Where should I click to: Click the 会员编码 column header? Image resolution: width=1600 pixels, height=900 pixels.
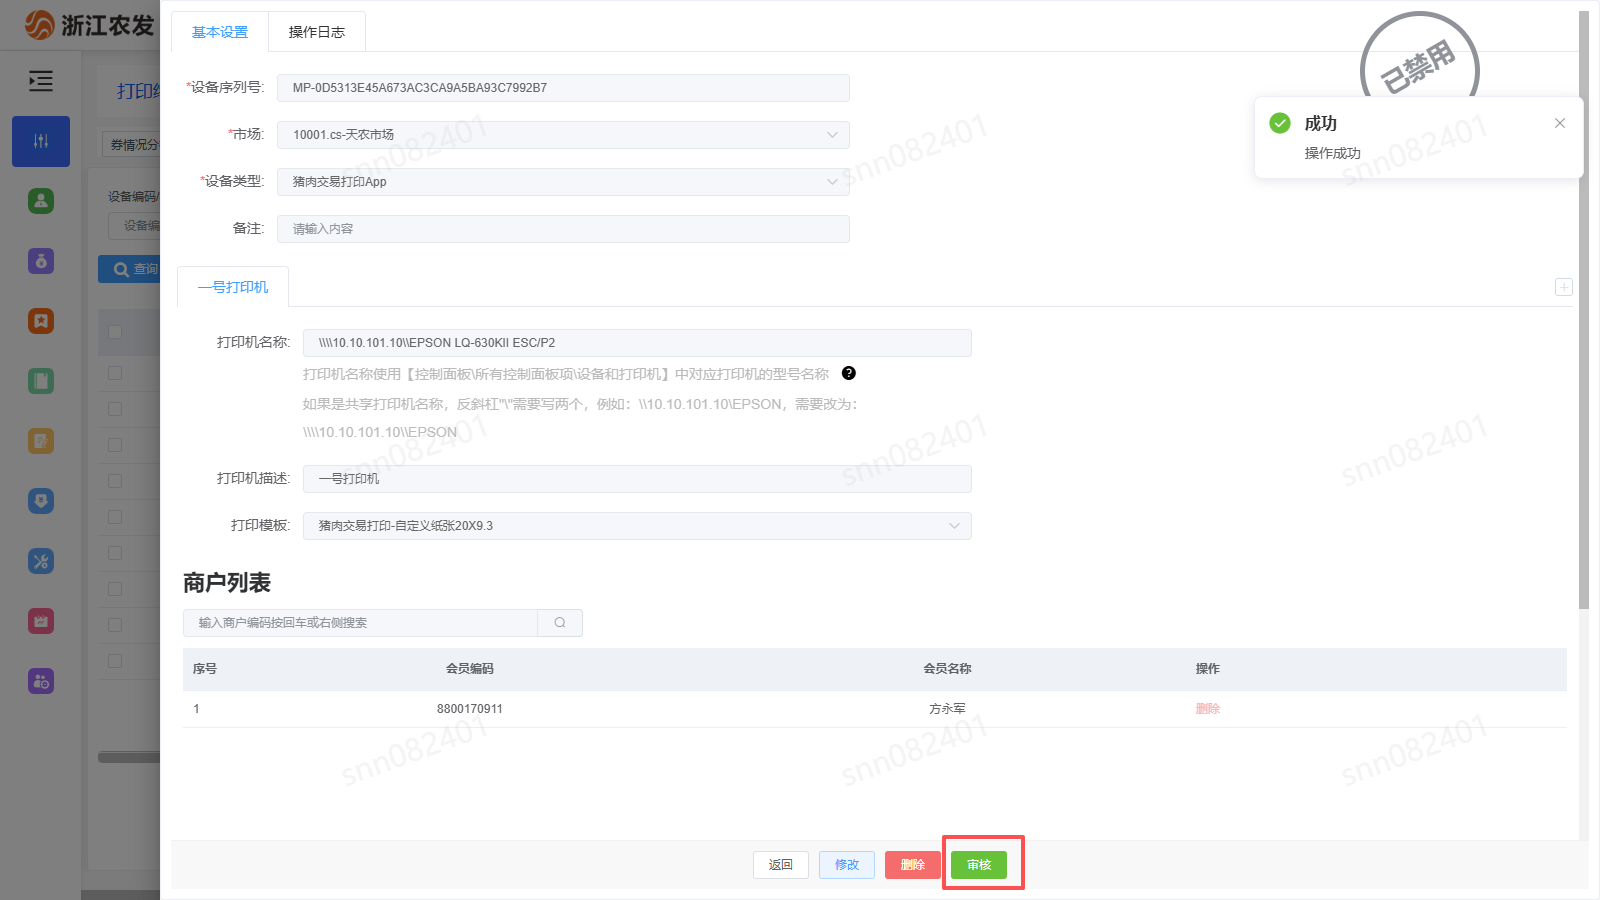point(470,669)
